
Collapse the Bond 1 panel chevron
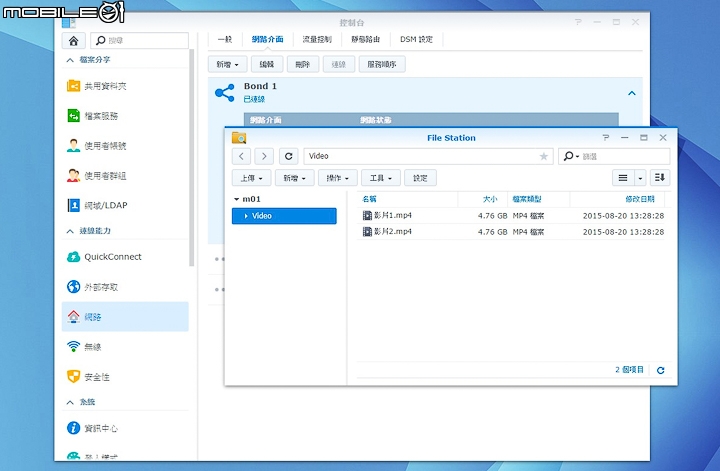pyautogui.click(x=632, y=93)
